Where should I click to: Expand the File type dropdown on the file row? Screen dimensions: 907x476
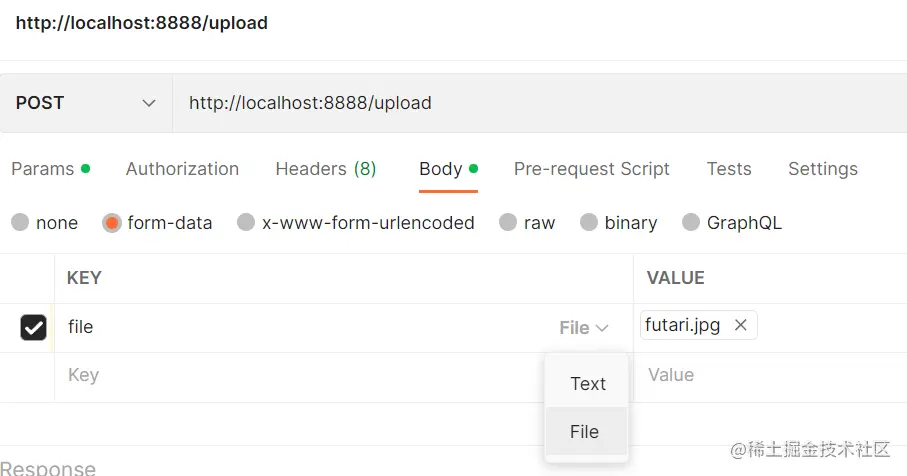pyautogui.click(x=584, y=328)
